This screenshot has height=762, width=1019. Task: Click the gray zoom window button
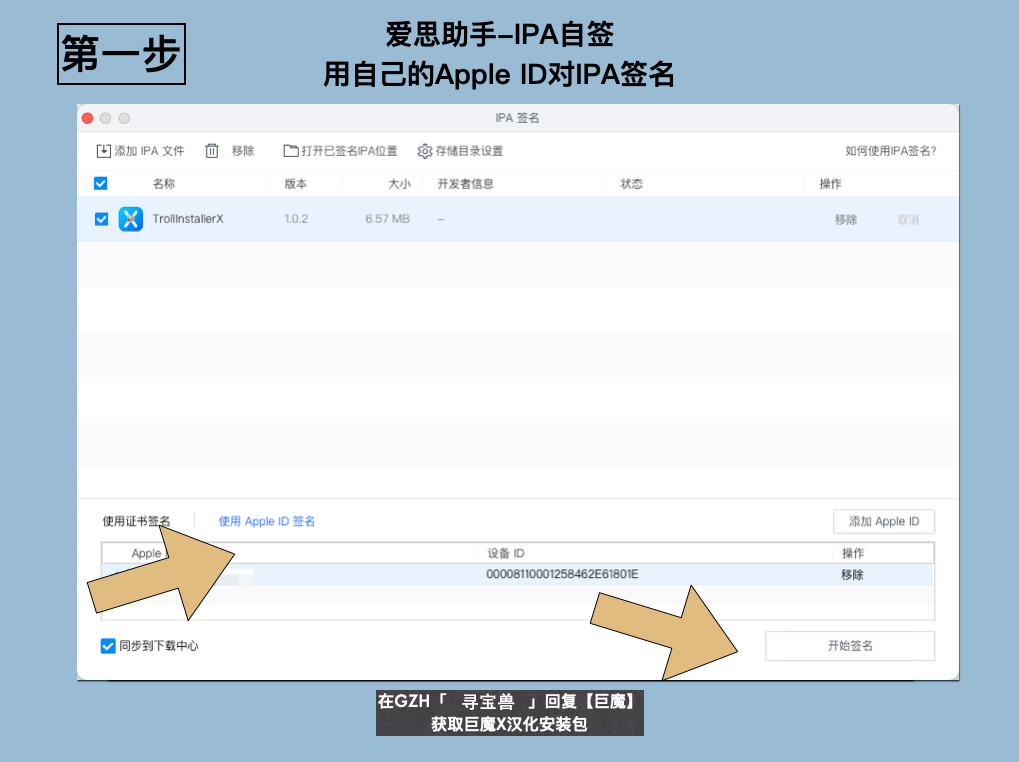pyautogui.click(x=124, y=118)
